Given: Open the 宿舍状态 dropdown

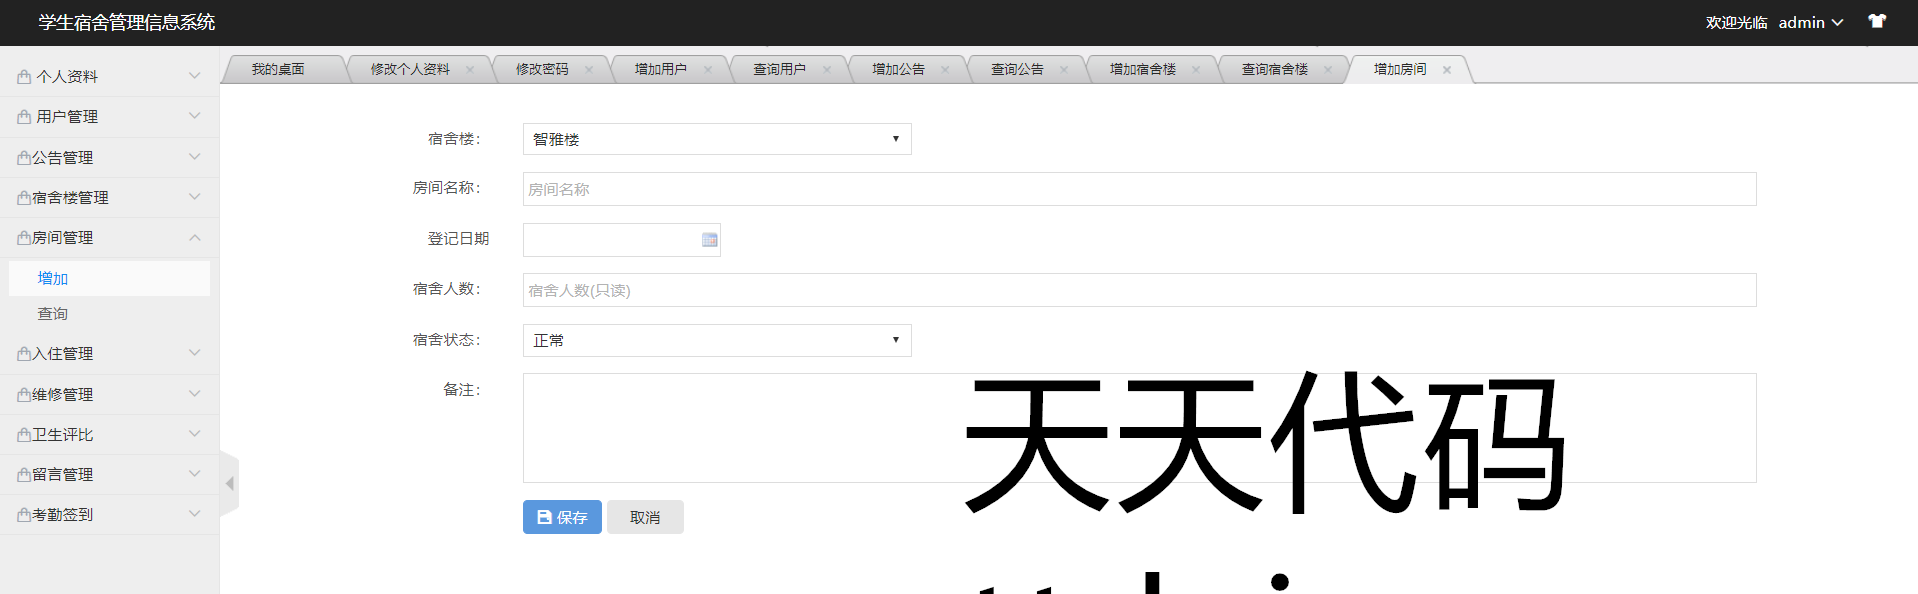Looking at the screenshot, I should [x=716, y=340].
